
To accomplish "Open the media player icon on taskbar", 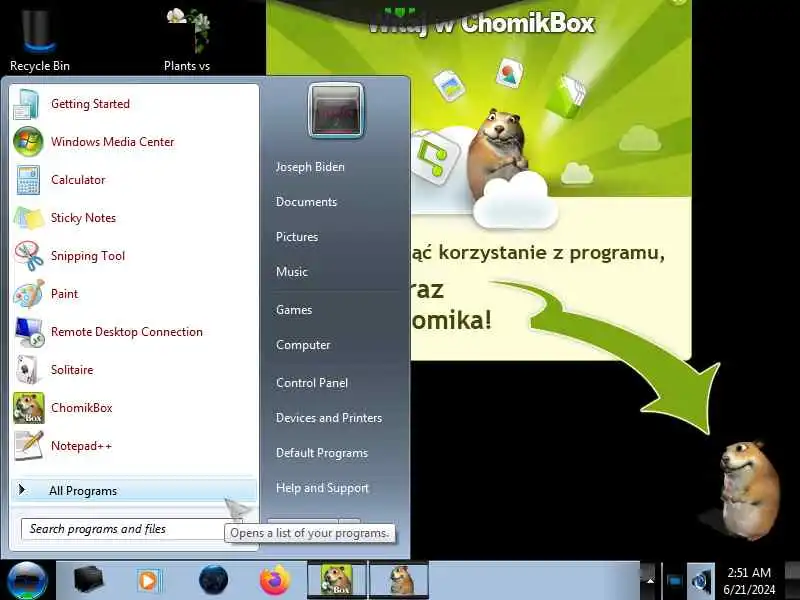I will 149,581.
